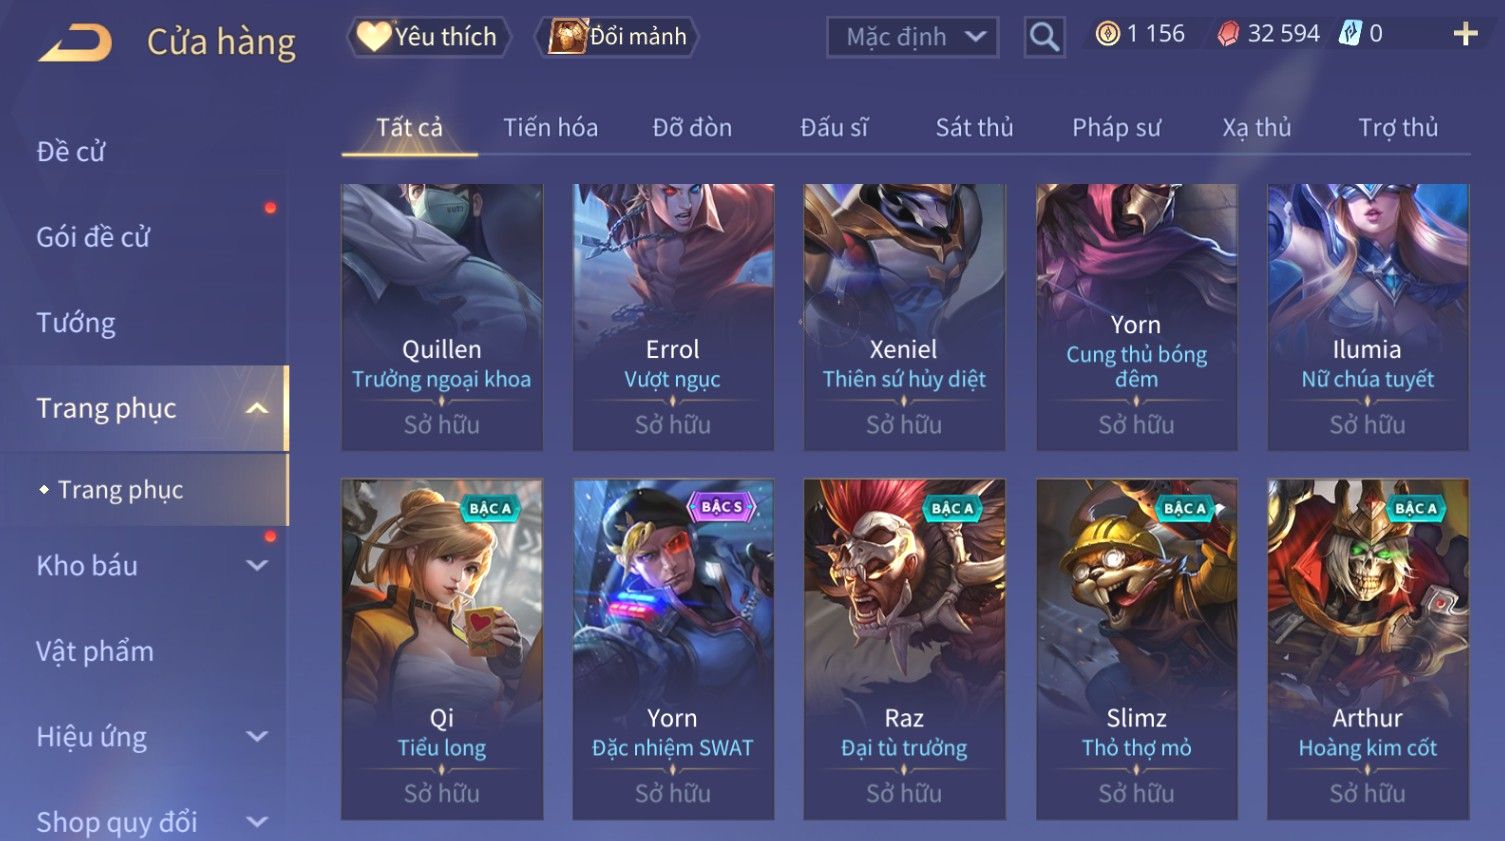Click the gold coin balance icon

[1107, 34]
